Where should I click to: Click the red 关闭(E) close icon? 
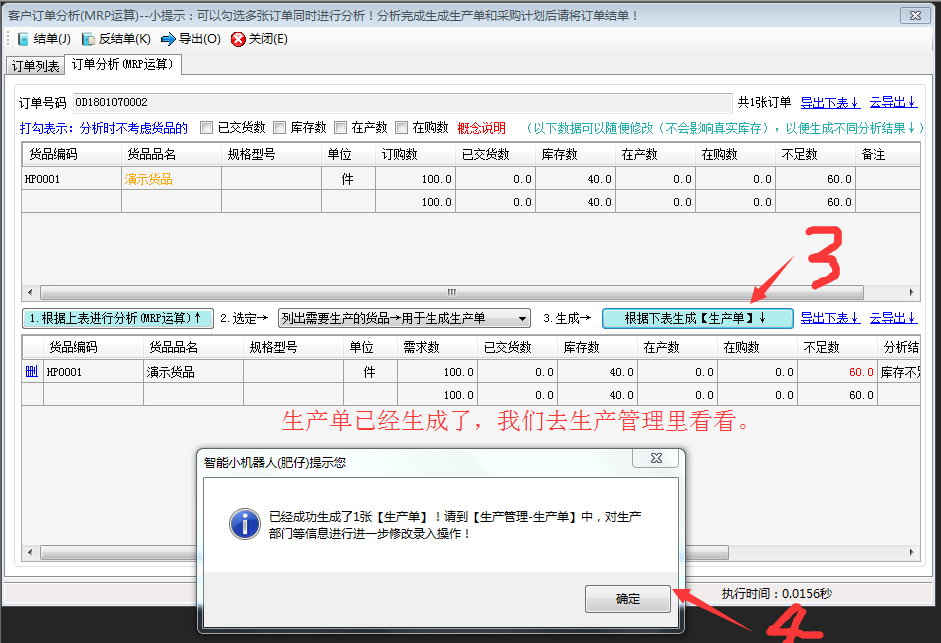pos(238,39)
